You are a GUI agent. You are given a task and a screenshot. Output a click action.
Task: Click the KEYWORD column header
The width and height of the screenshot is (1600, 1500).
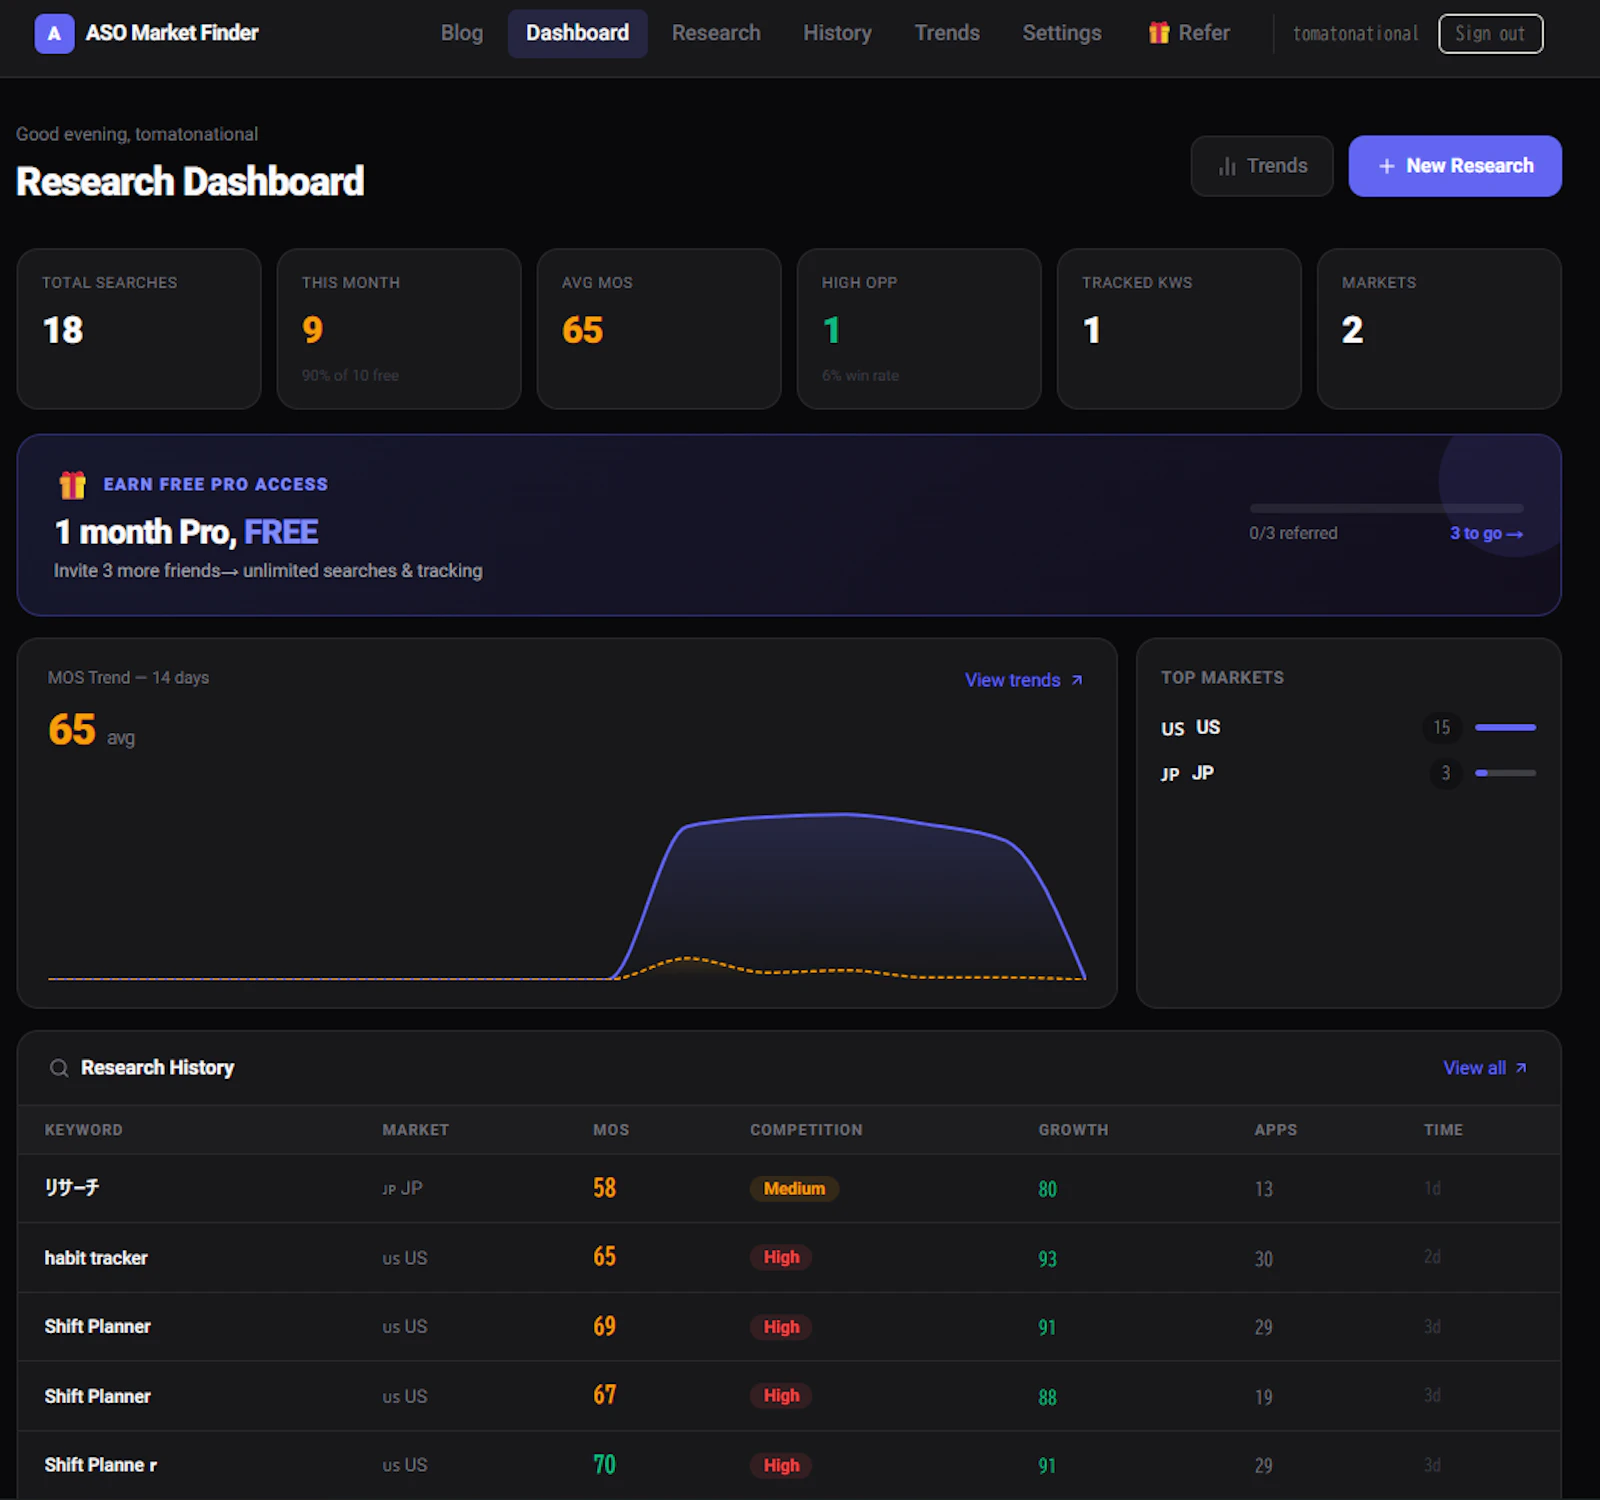(83, 1130)
